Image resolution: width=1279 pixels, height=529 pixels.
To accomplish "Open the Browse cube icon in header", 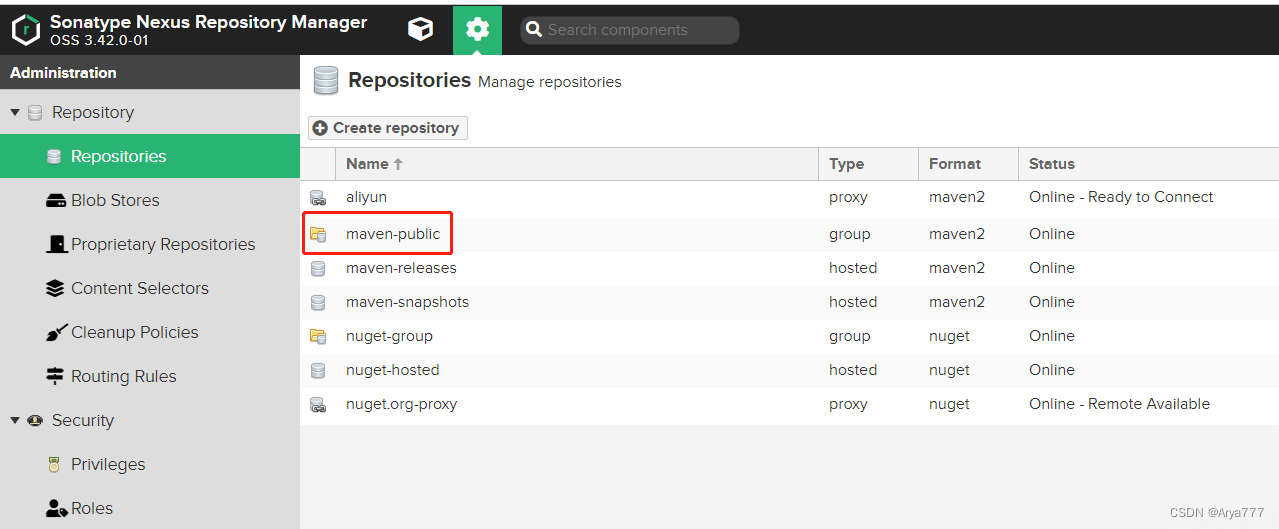I will pyautogui.click(x=420, y=29).
